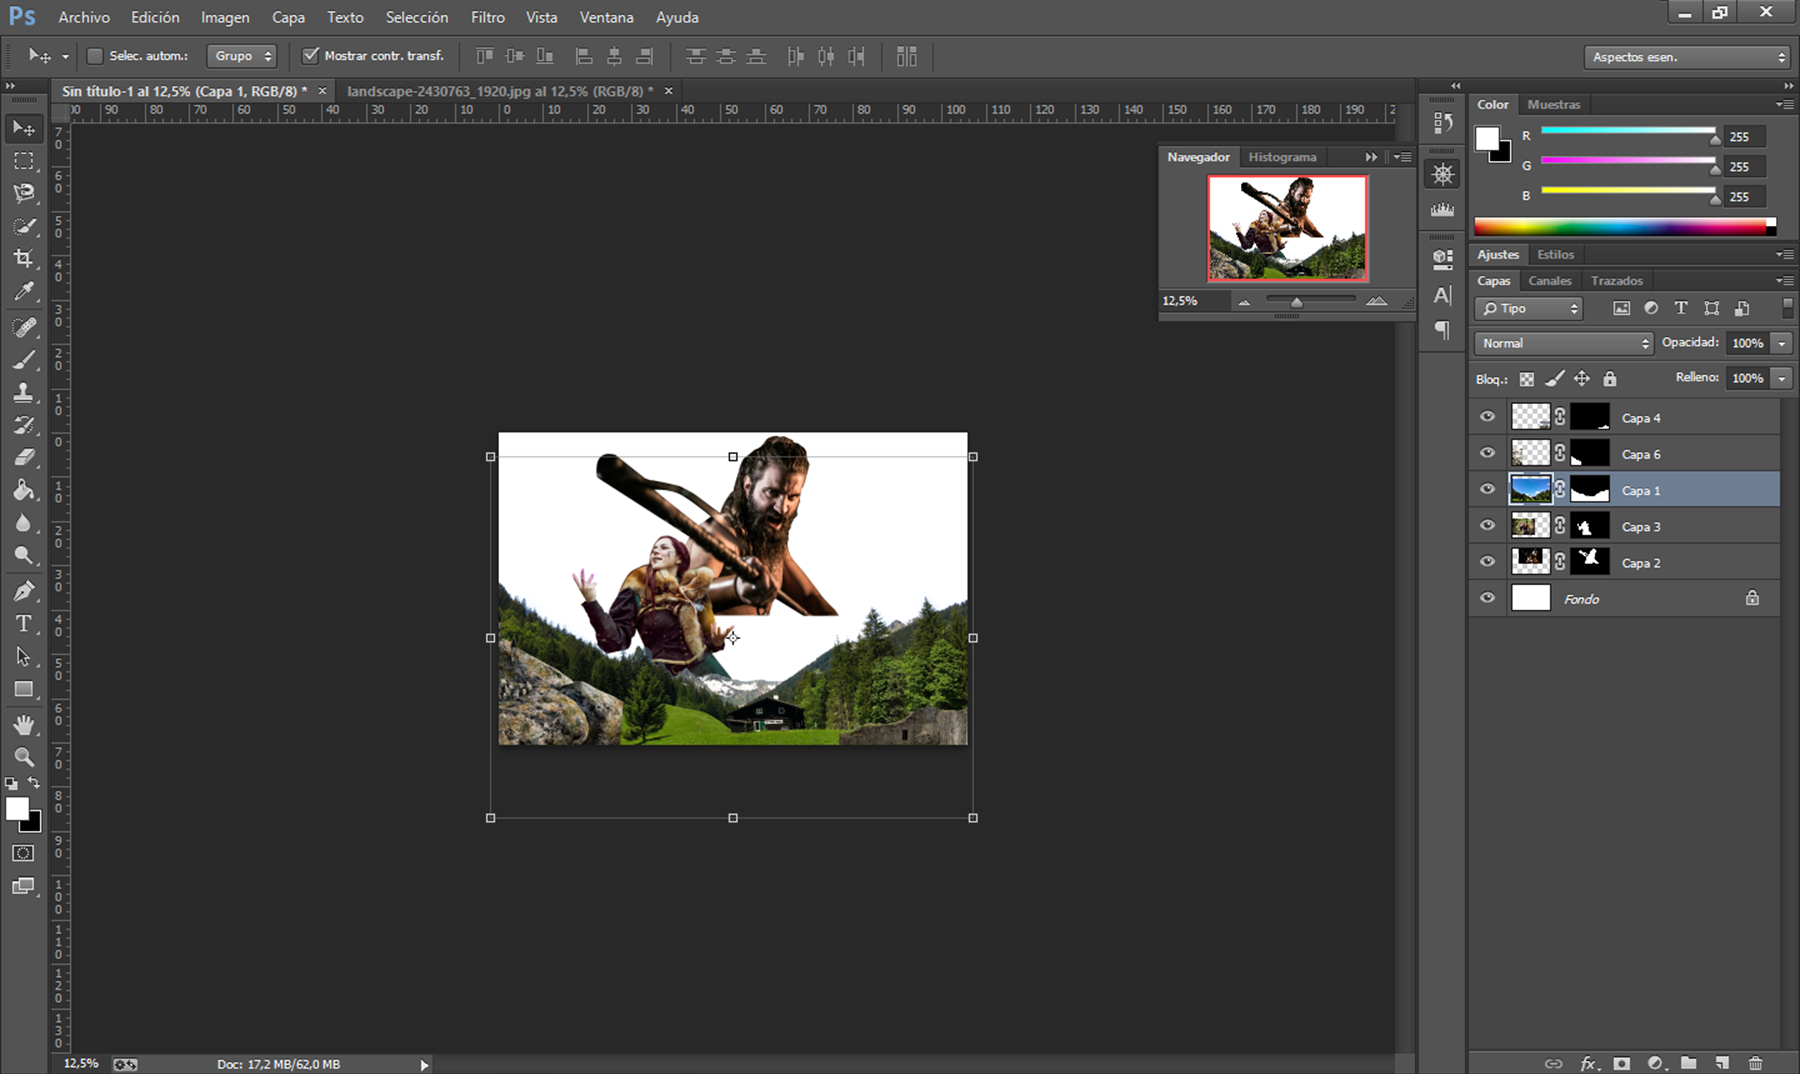The height and width of the screenshot is (1074, 1800).
Task: Open the Aspectos esen. workspace dropdown
Action: coord(1686,57)
